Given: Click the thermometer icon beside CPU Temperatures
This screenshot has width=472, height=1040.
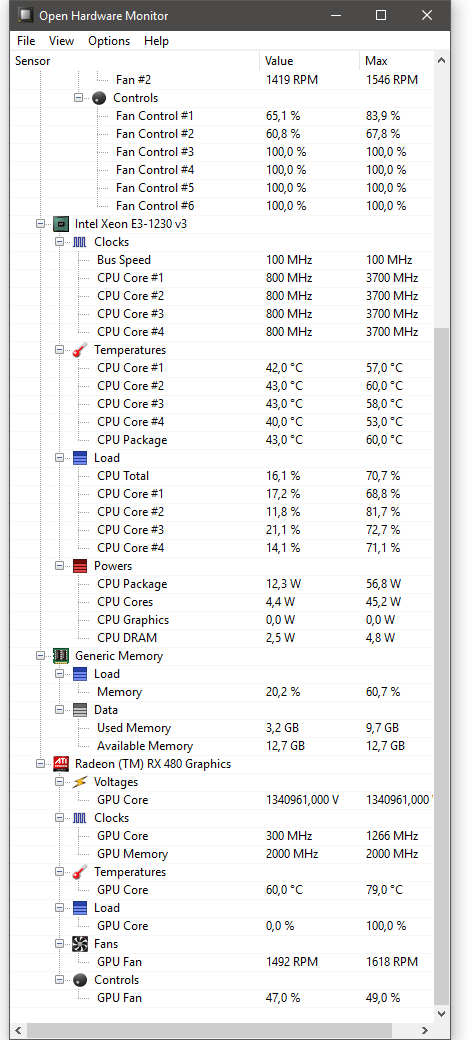Looking at the screenshot, I should point(80,350).
